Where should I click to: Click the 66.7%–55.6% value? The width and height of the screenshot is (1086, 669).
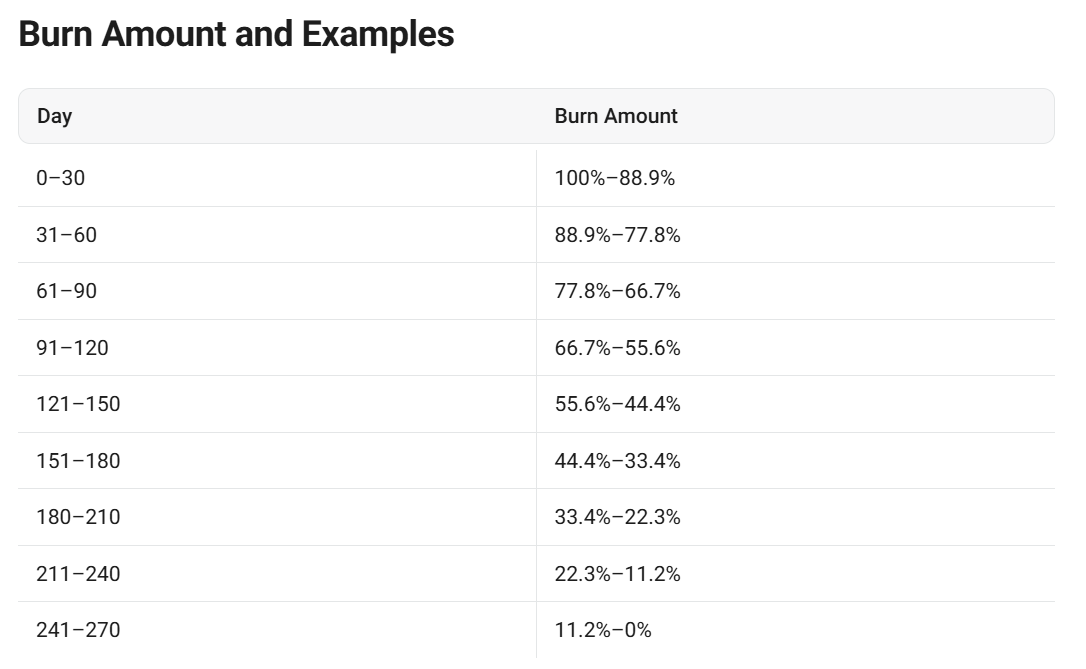point(617,348)
